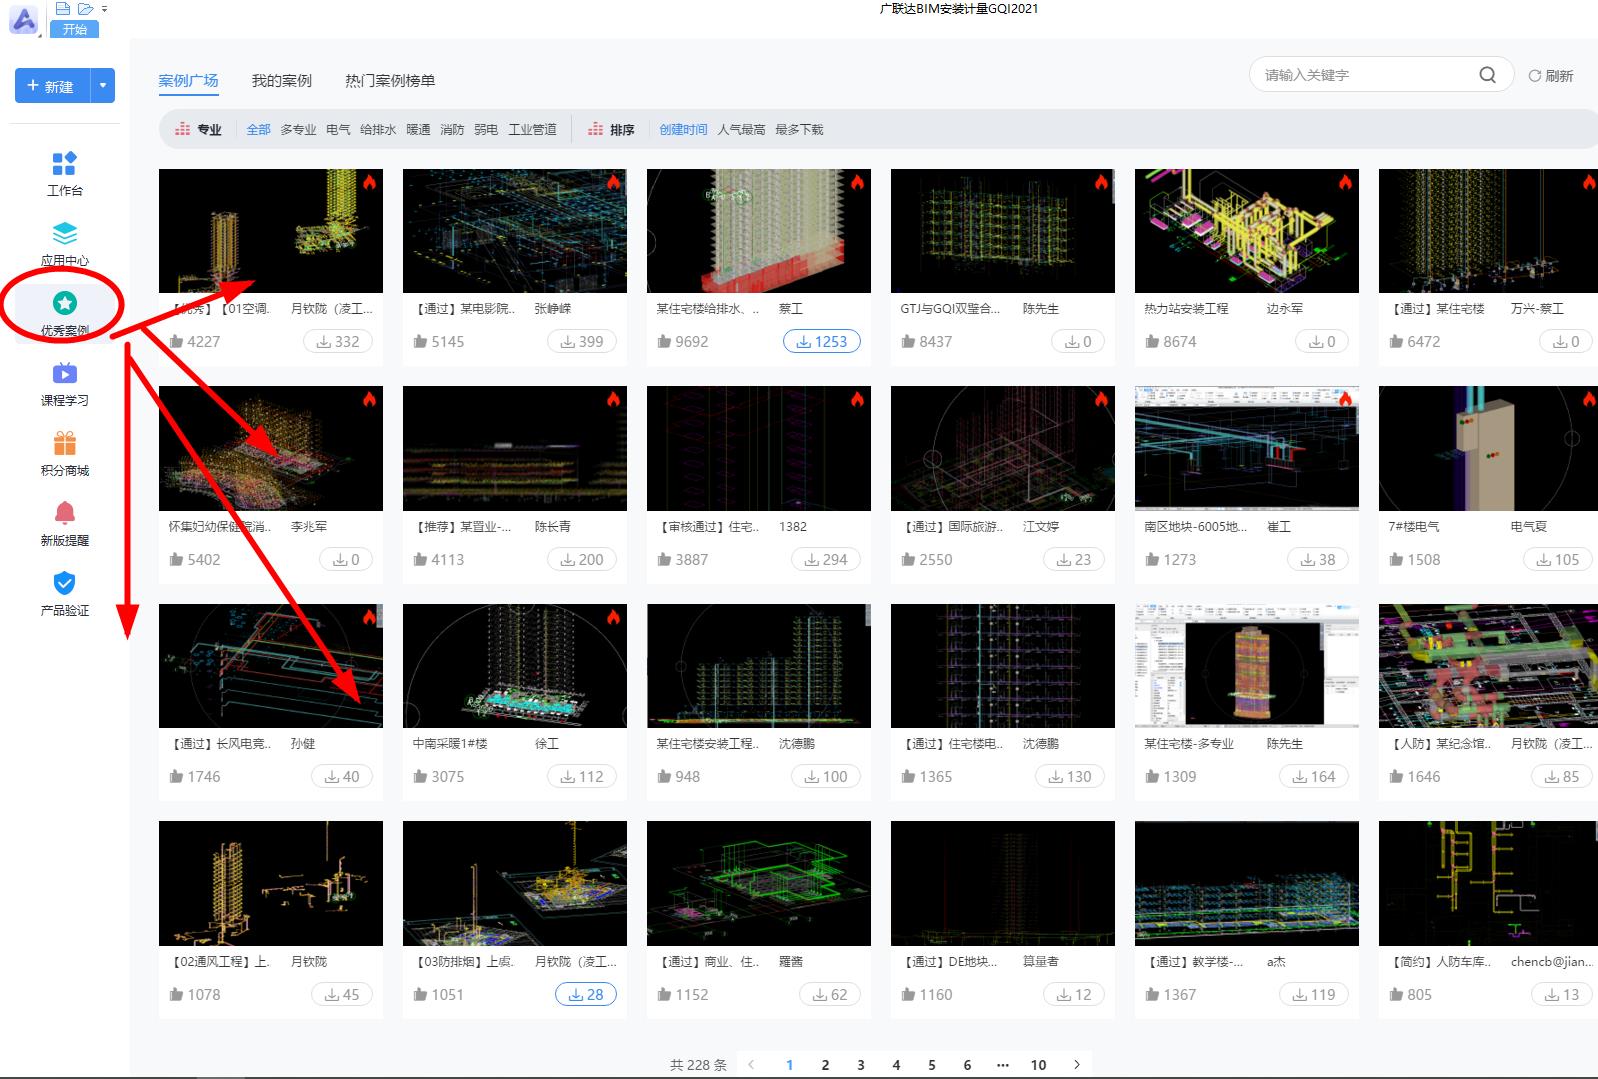The height and width of the screenshot is (1079, 1598).
Task: Filter by 暖通 specialty
Action: [418, 130]
